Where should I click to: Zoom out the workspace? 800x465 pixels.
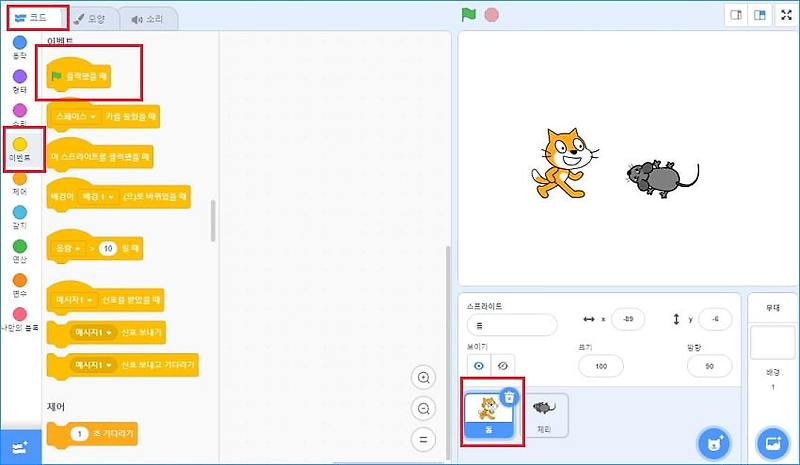point(423,408)
